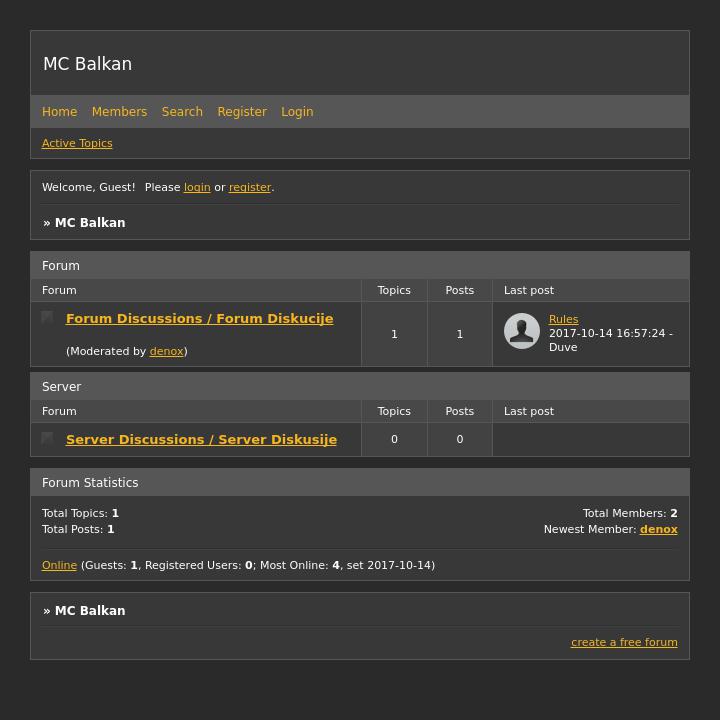This screenshot has height=720, width=720.
Task: Go to the Search page
Action: click(182, 112)
